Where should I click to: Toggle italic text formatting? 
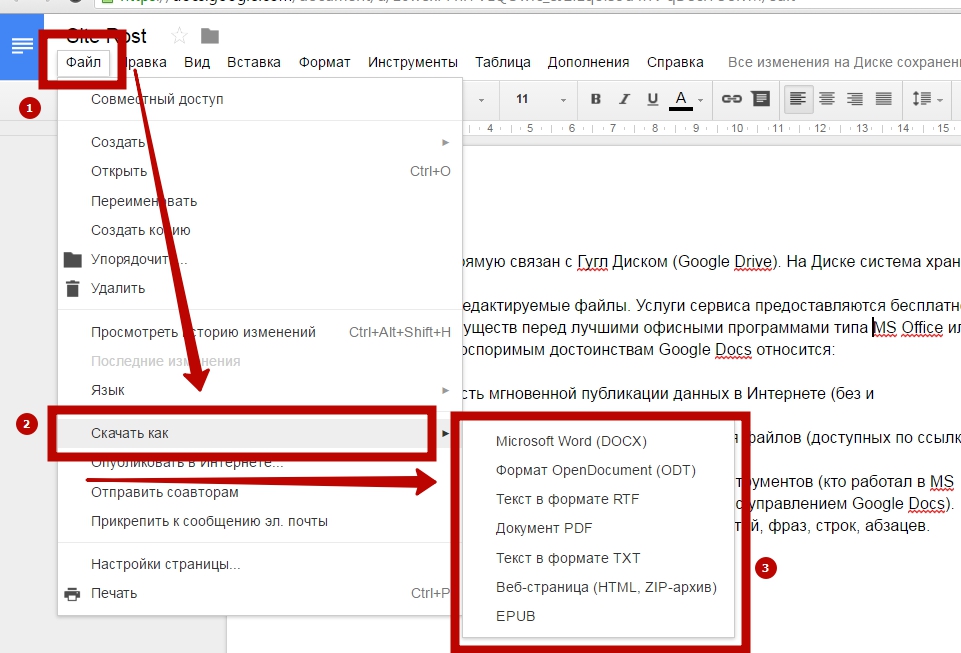[x=625, y=99]
